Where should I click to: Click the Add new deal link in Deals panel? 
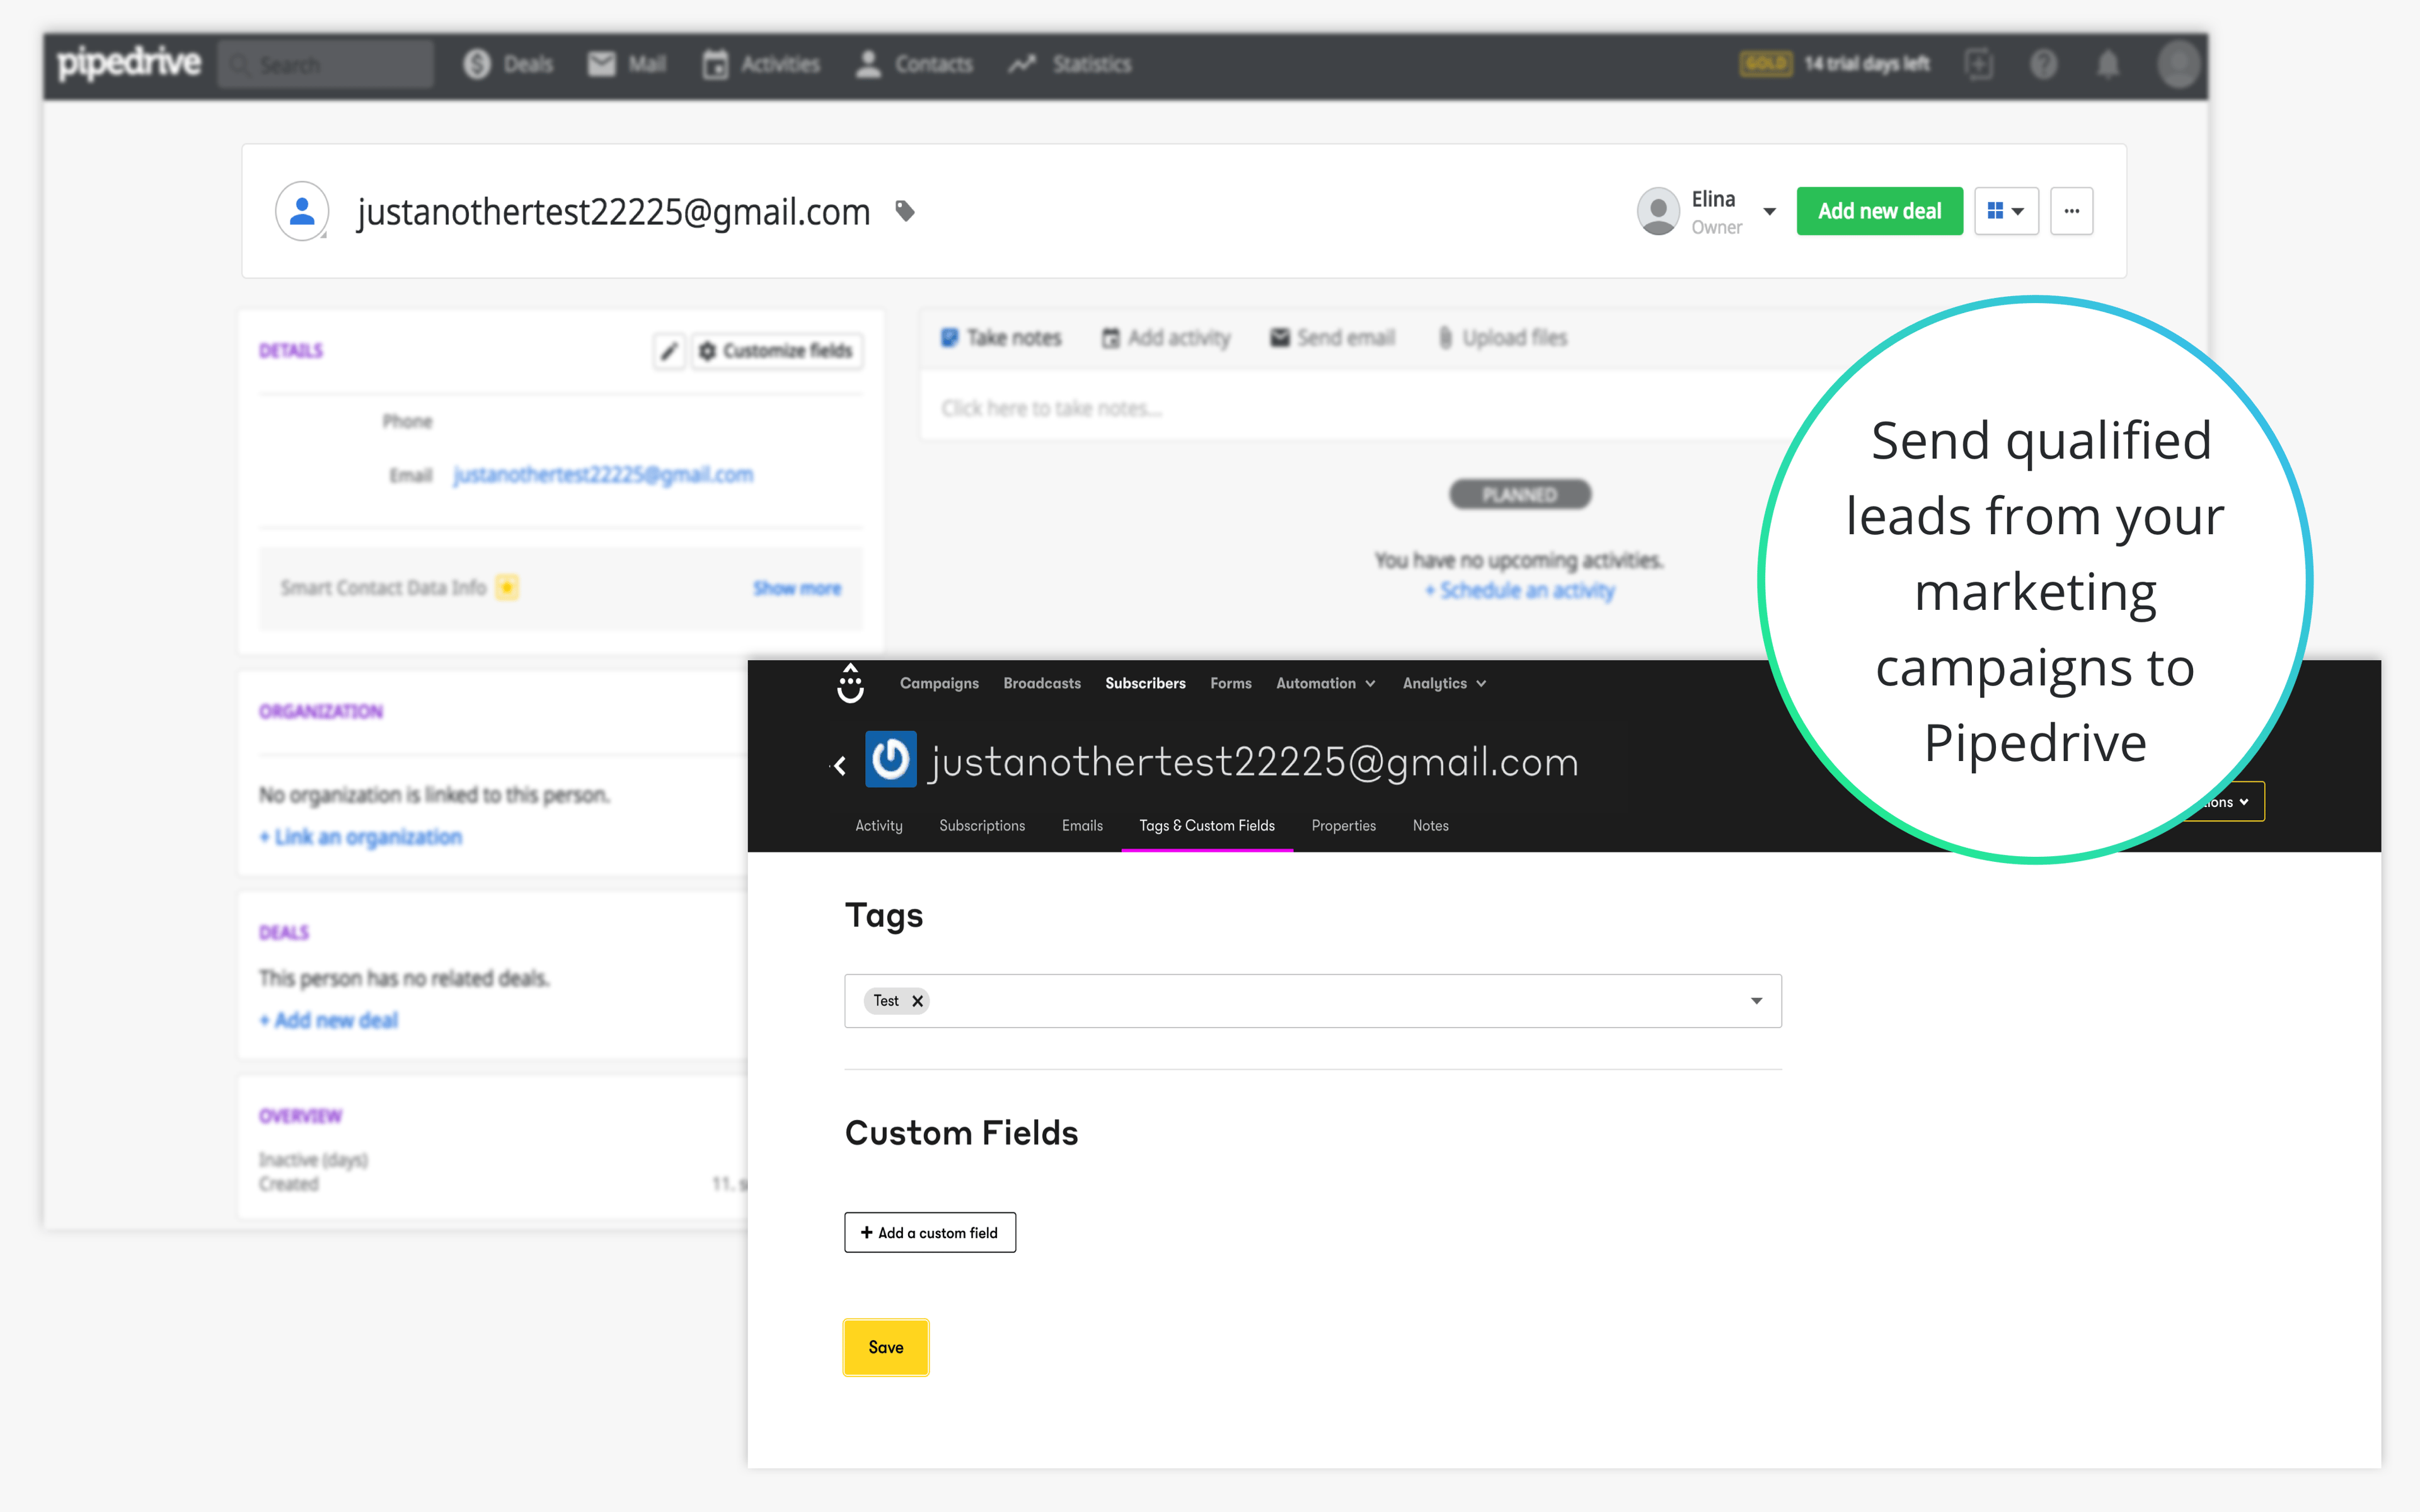click(329, 1020)
